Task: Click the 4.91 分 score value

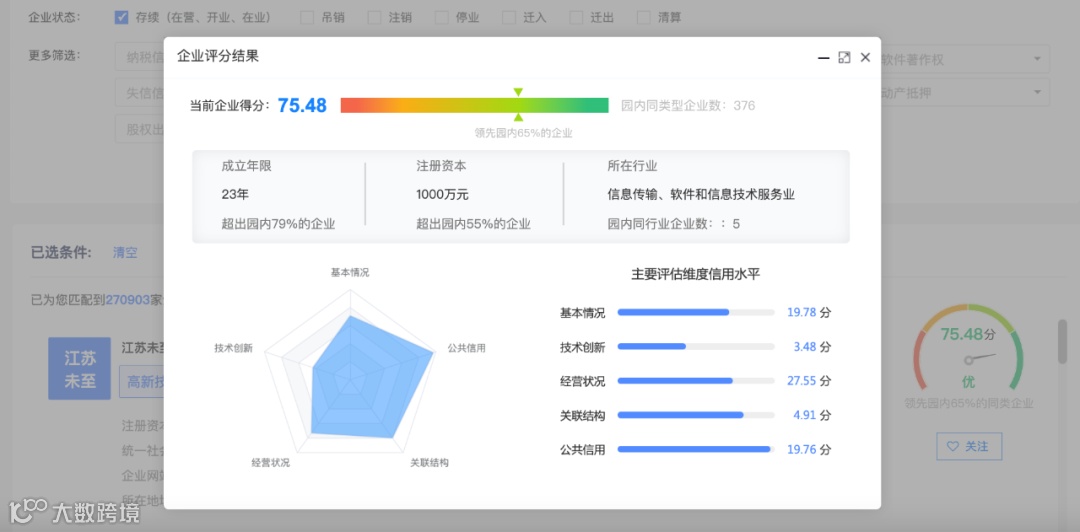Action: [x=812, y=415]
